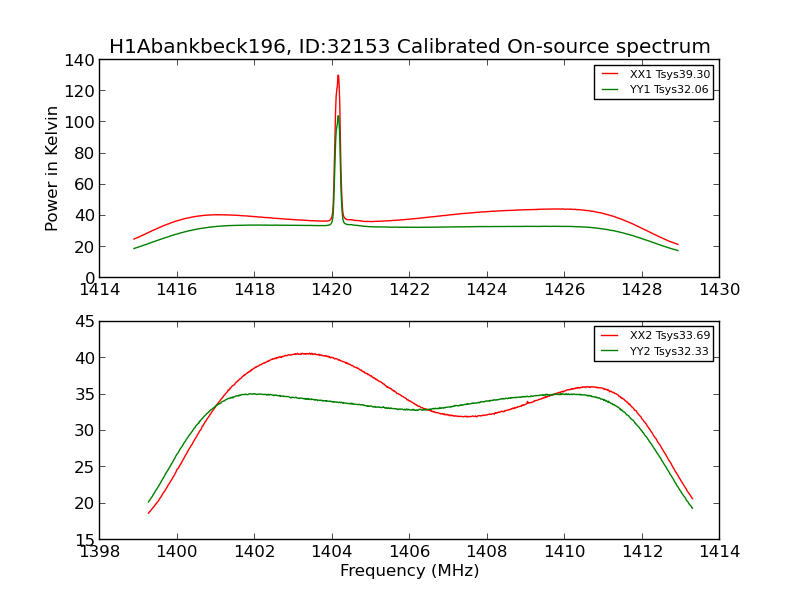This screenshot has height=600, width=800.
Task: Click the 1422 tick label on top plot
Action: 410,290
